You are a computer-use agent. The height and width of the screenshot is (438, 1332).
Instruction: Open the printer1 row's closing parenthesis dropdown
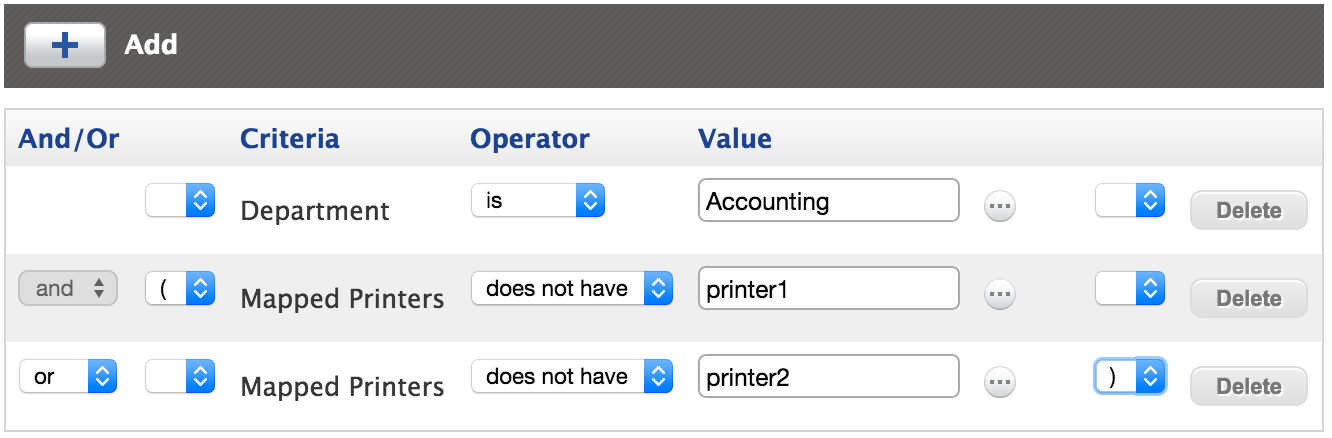[1130, 289]
